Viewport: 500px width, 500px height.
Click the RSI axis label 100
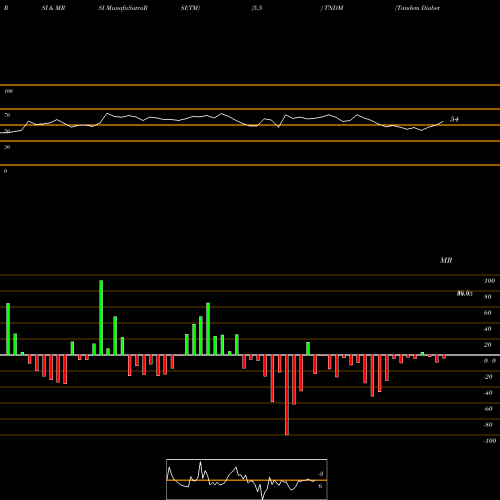[8, 91]
